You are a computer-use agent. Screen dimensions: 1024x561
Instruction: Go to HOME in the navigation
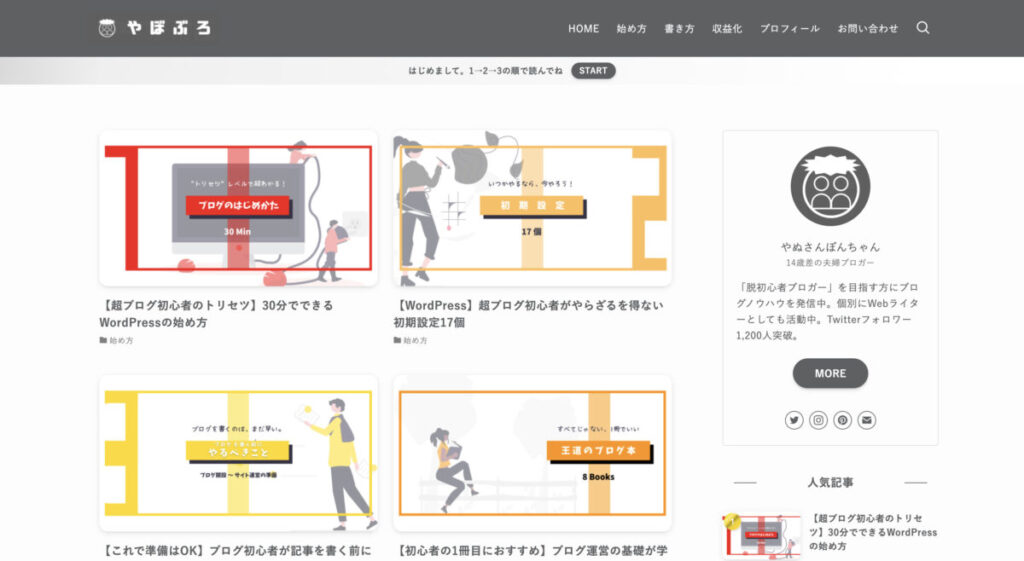(583, 29)
